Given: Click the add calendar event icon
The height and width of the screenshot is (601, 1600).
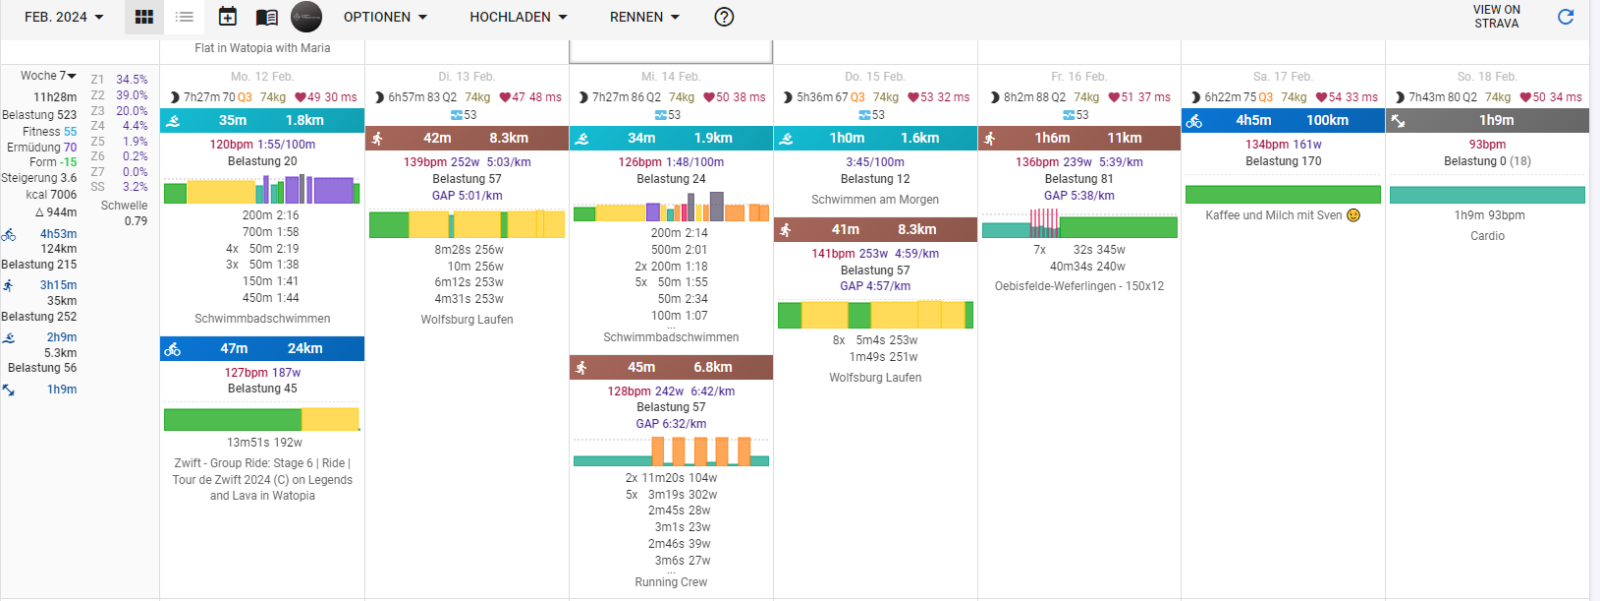Looking at the screenshot, I should pyautogui.click(x=228, y=17).
